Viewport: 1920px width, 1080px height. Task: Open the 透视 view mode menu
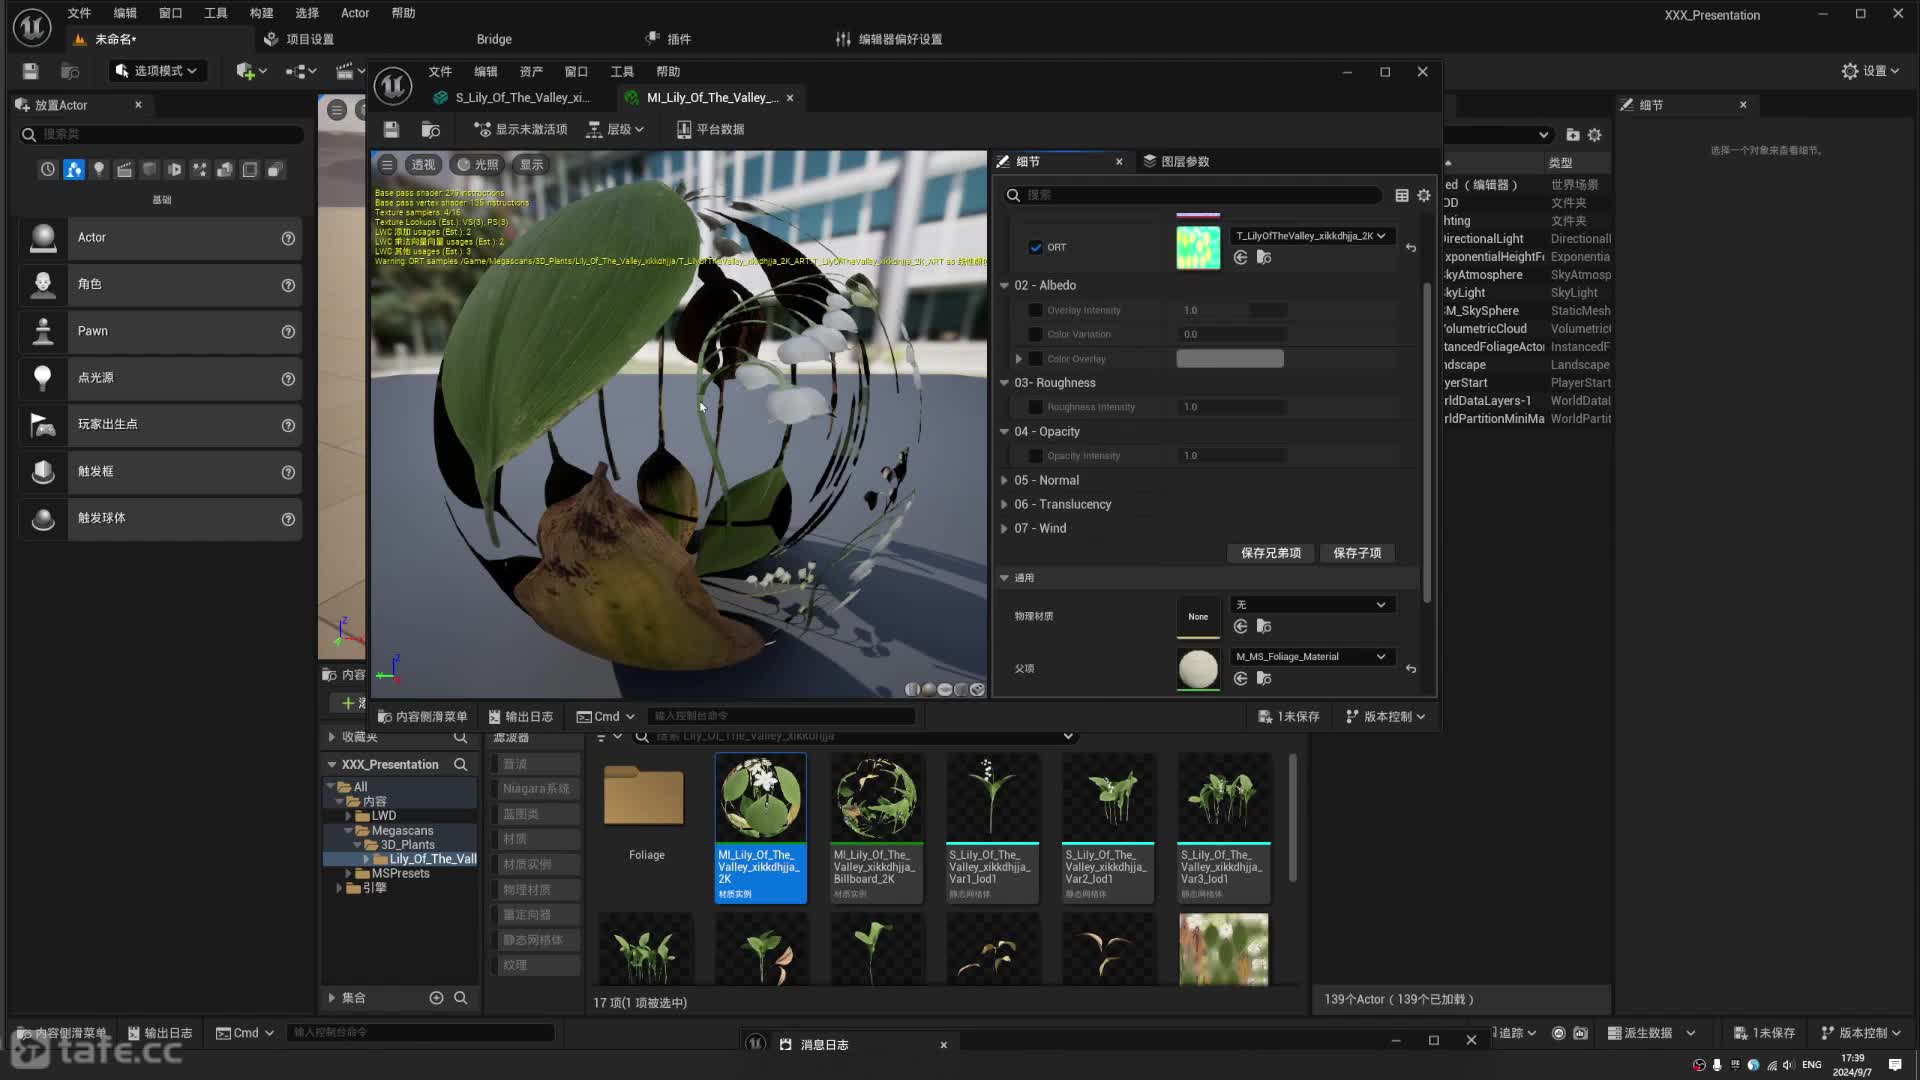click(x=423, y=165)
